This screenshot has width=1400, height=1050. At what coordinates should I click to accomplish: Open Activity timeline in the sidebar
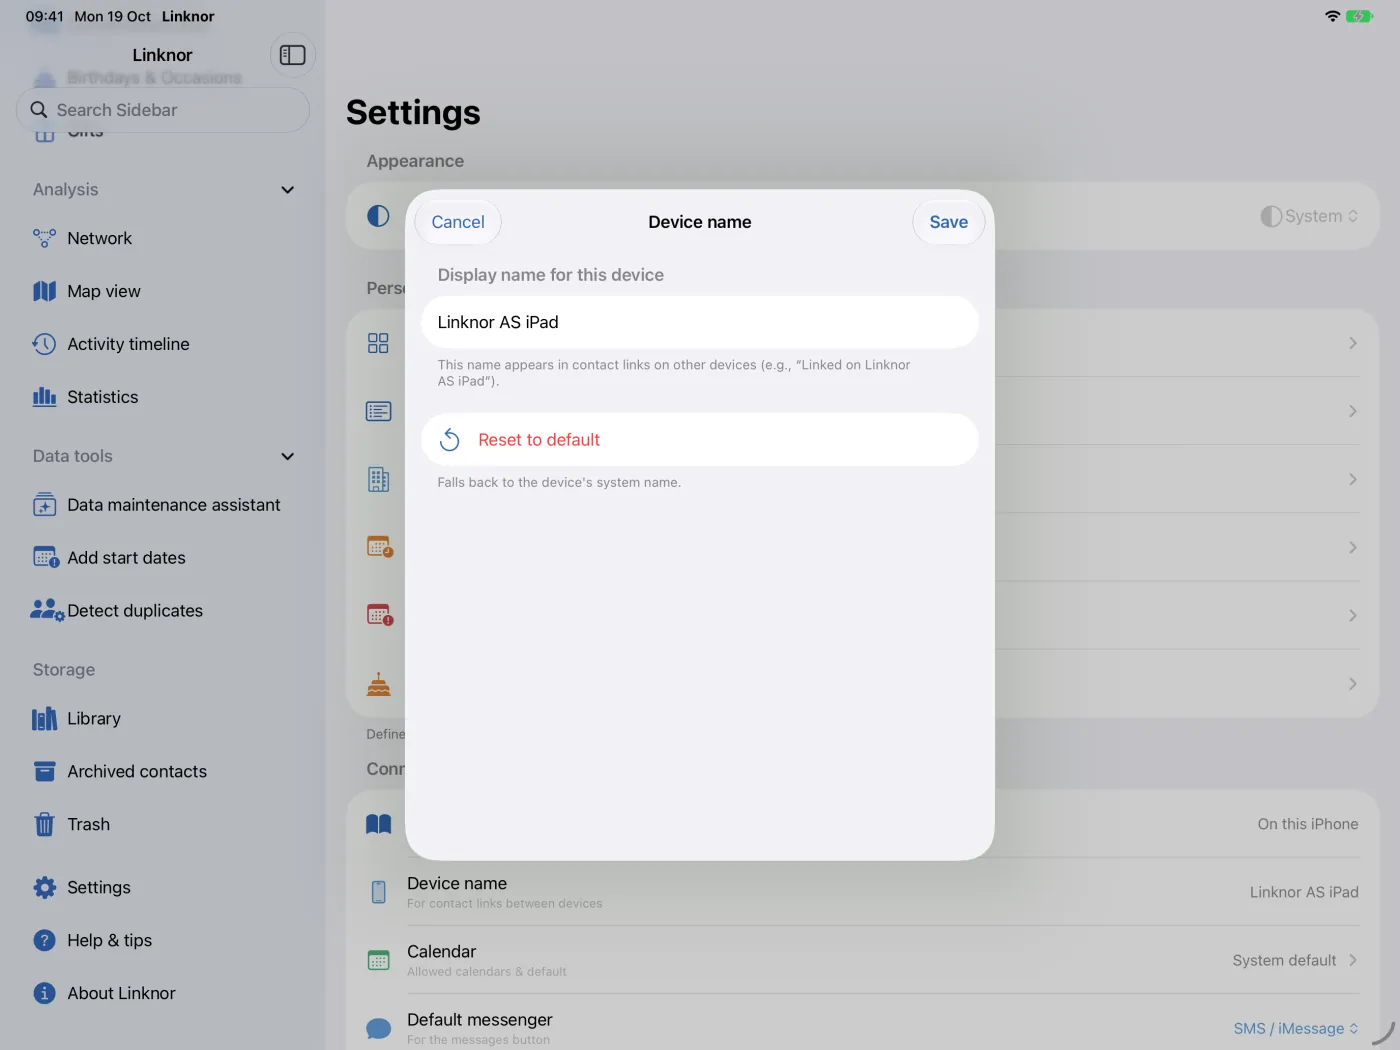pyautogui.click(x=162, y=344)
